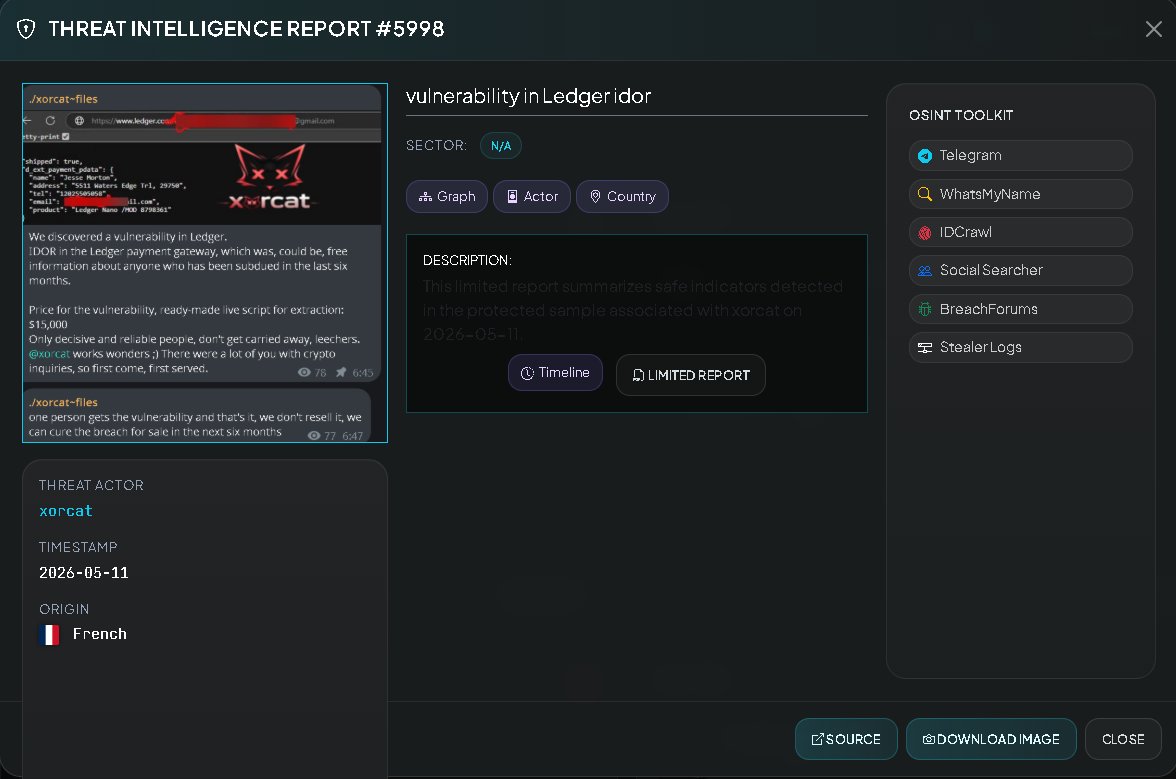Select the origin text French
The width and height of the screenshot is (1176, 779).
100,634
